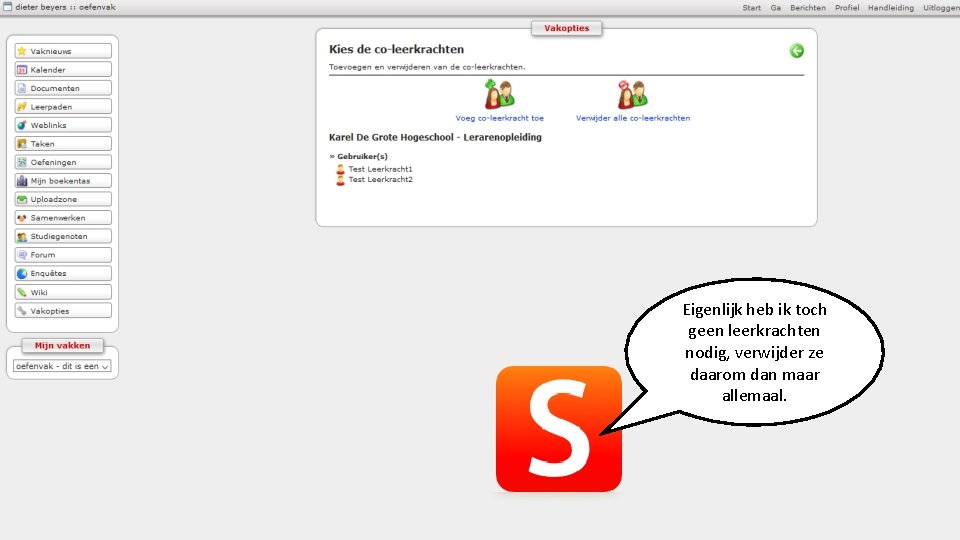Screen dimensions: 960x540
Task: Open the Studiegenoten module
Action: tap(63, 236)
